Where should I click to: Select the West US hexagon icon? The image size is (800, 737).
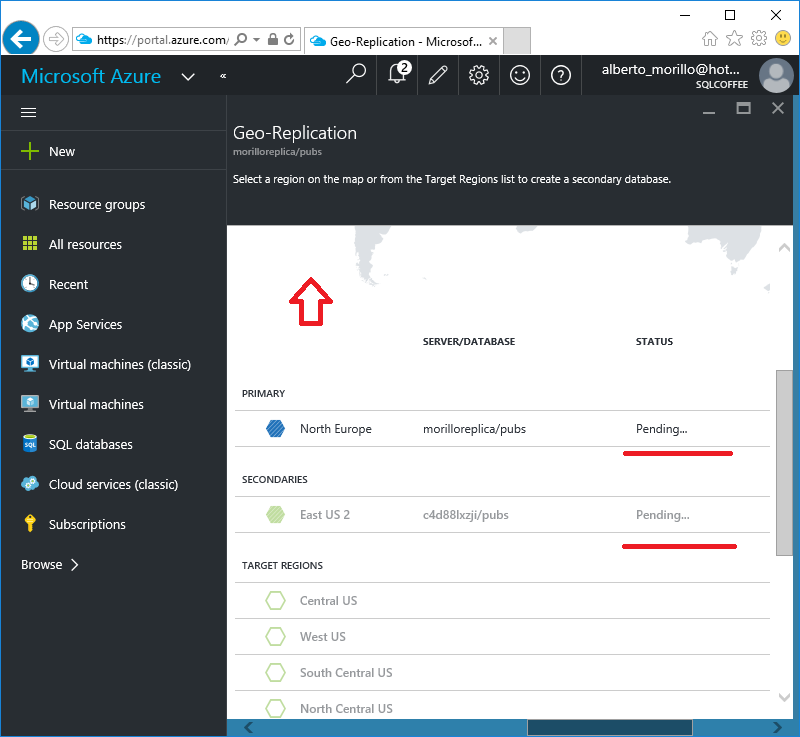[276, 636]
